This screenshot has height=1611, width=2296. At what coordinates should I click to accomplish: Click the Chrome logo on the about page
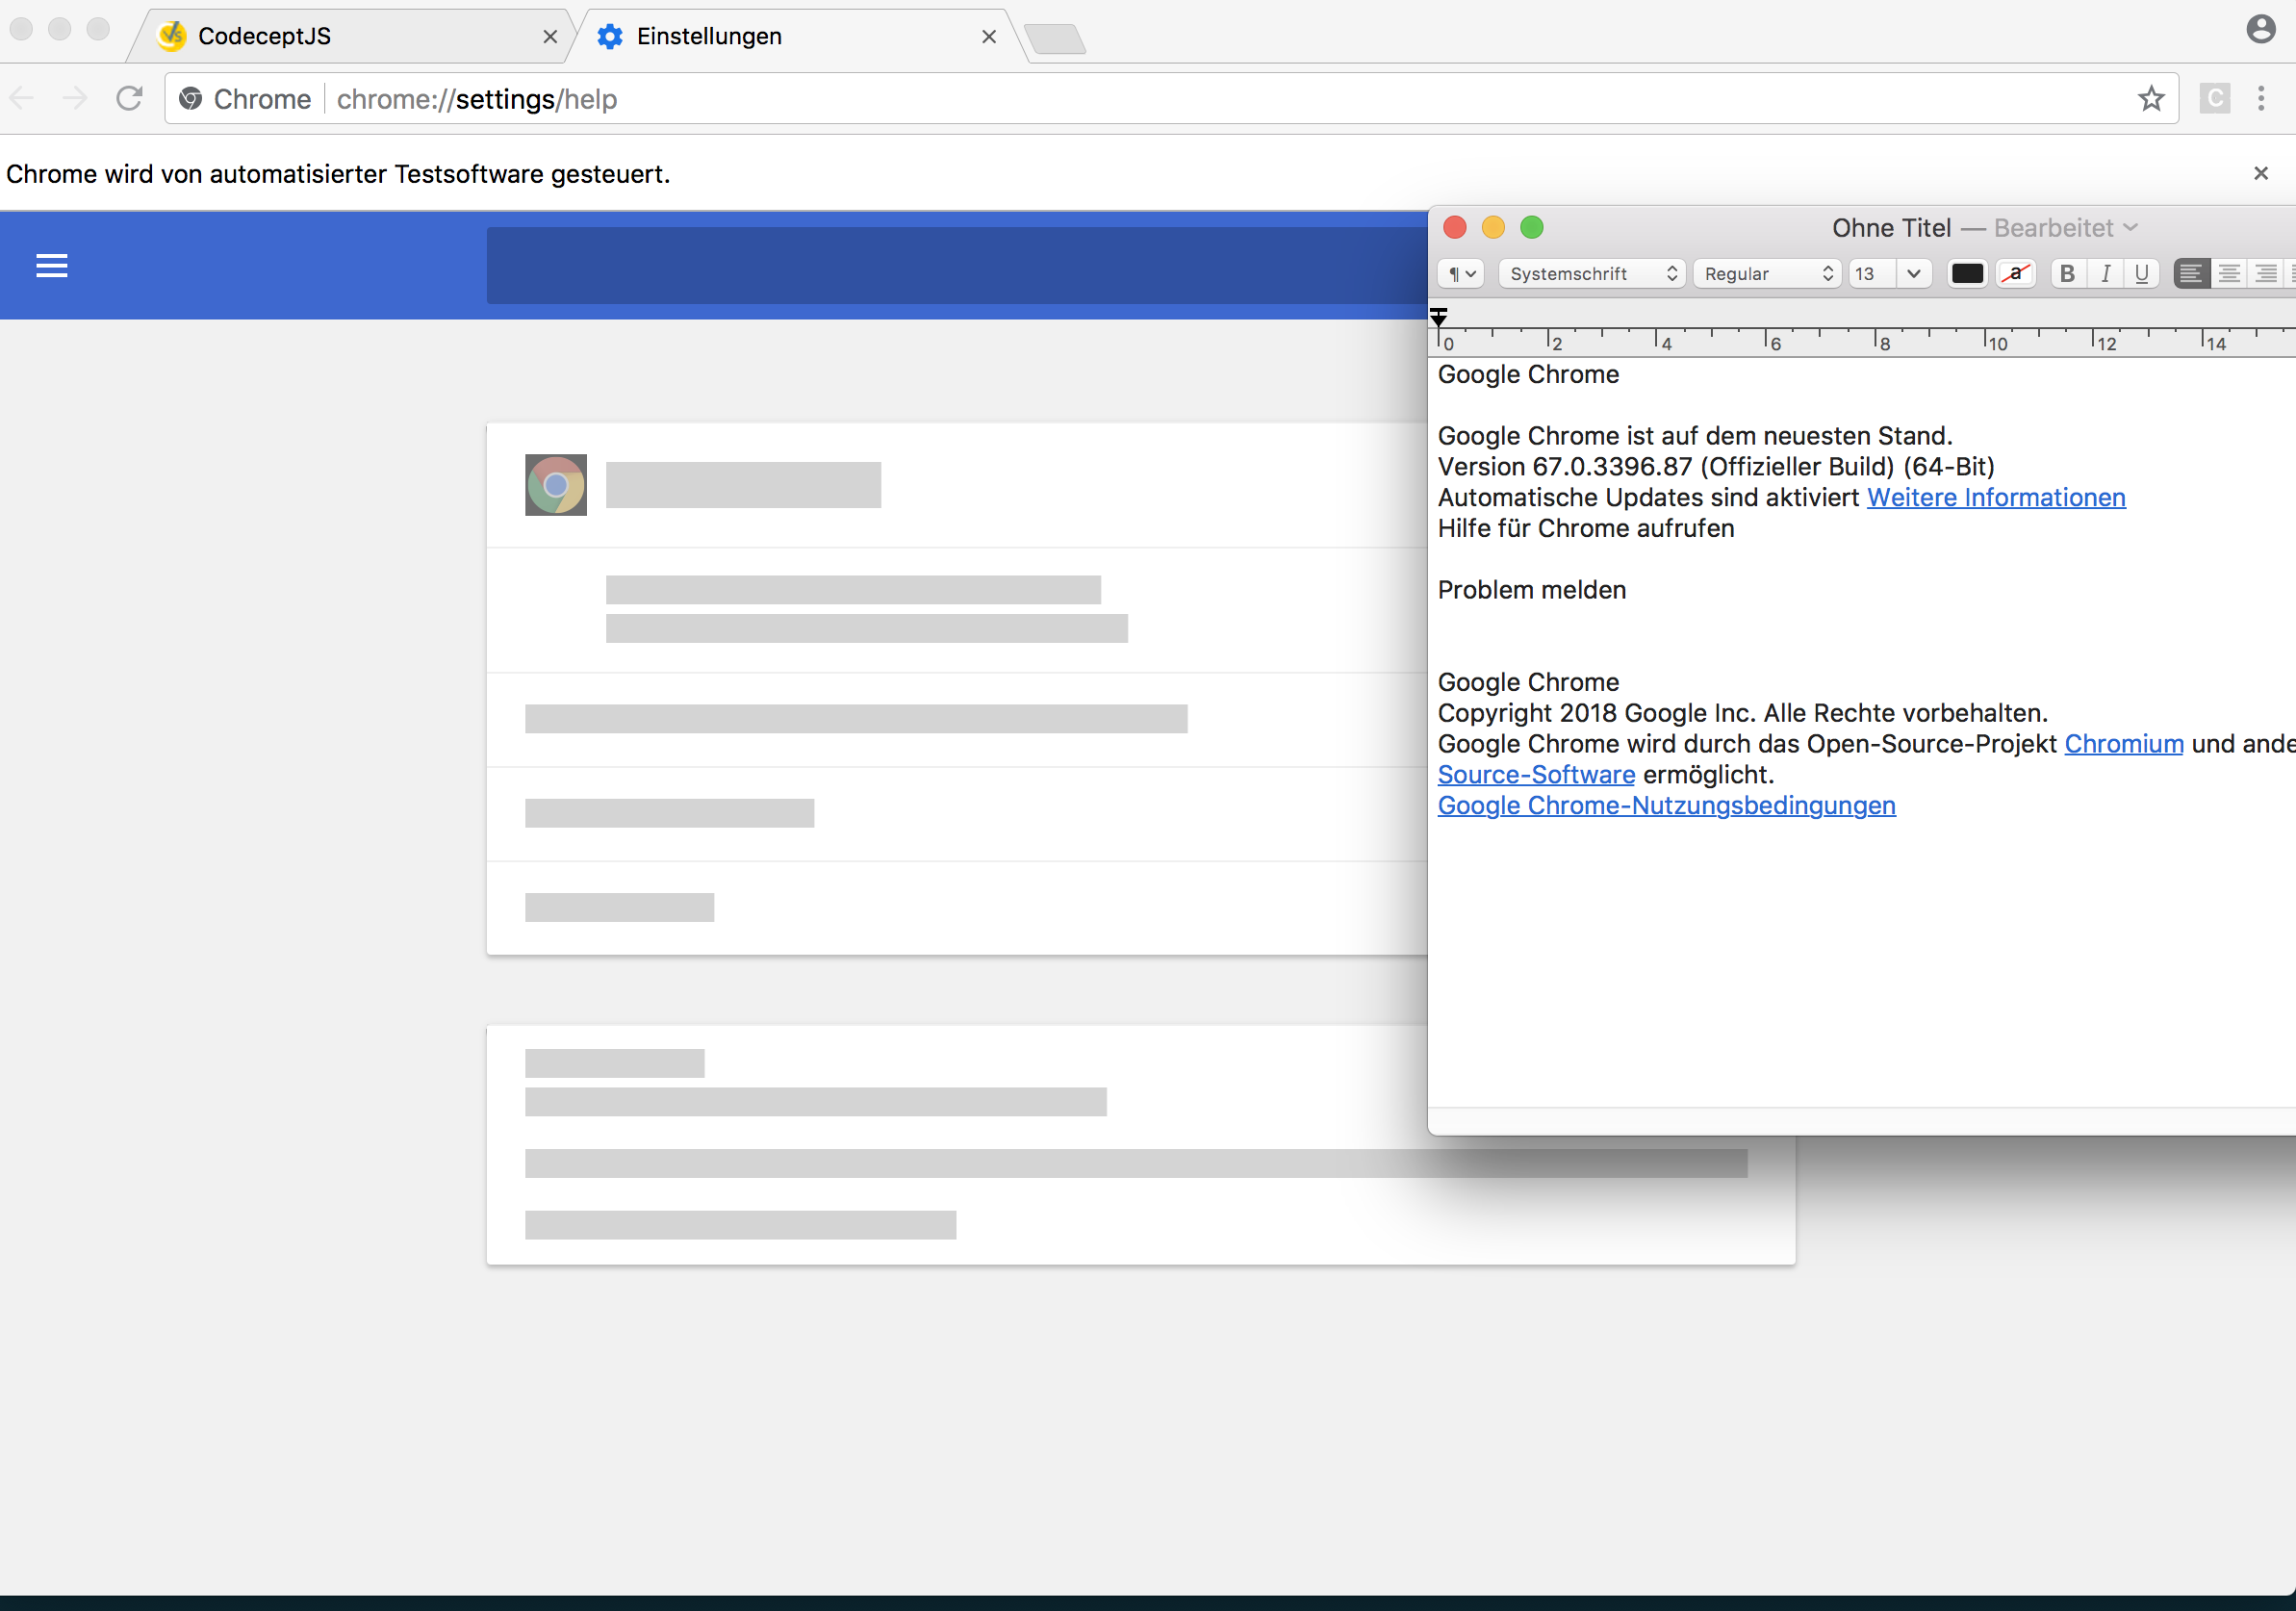pyautogui.click(x=556, y=485)
